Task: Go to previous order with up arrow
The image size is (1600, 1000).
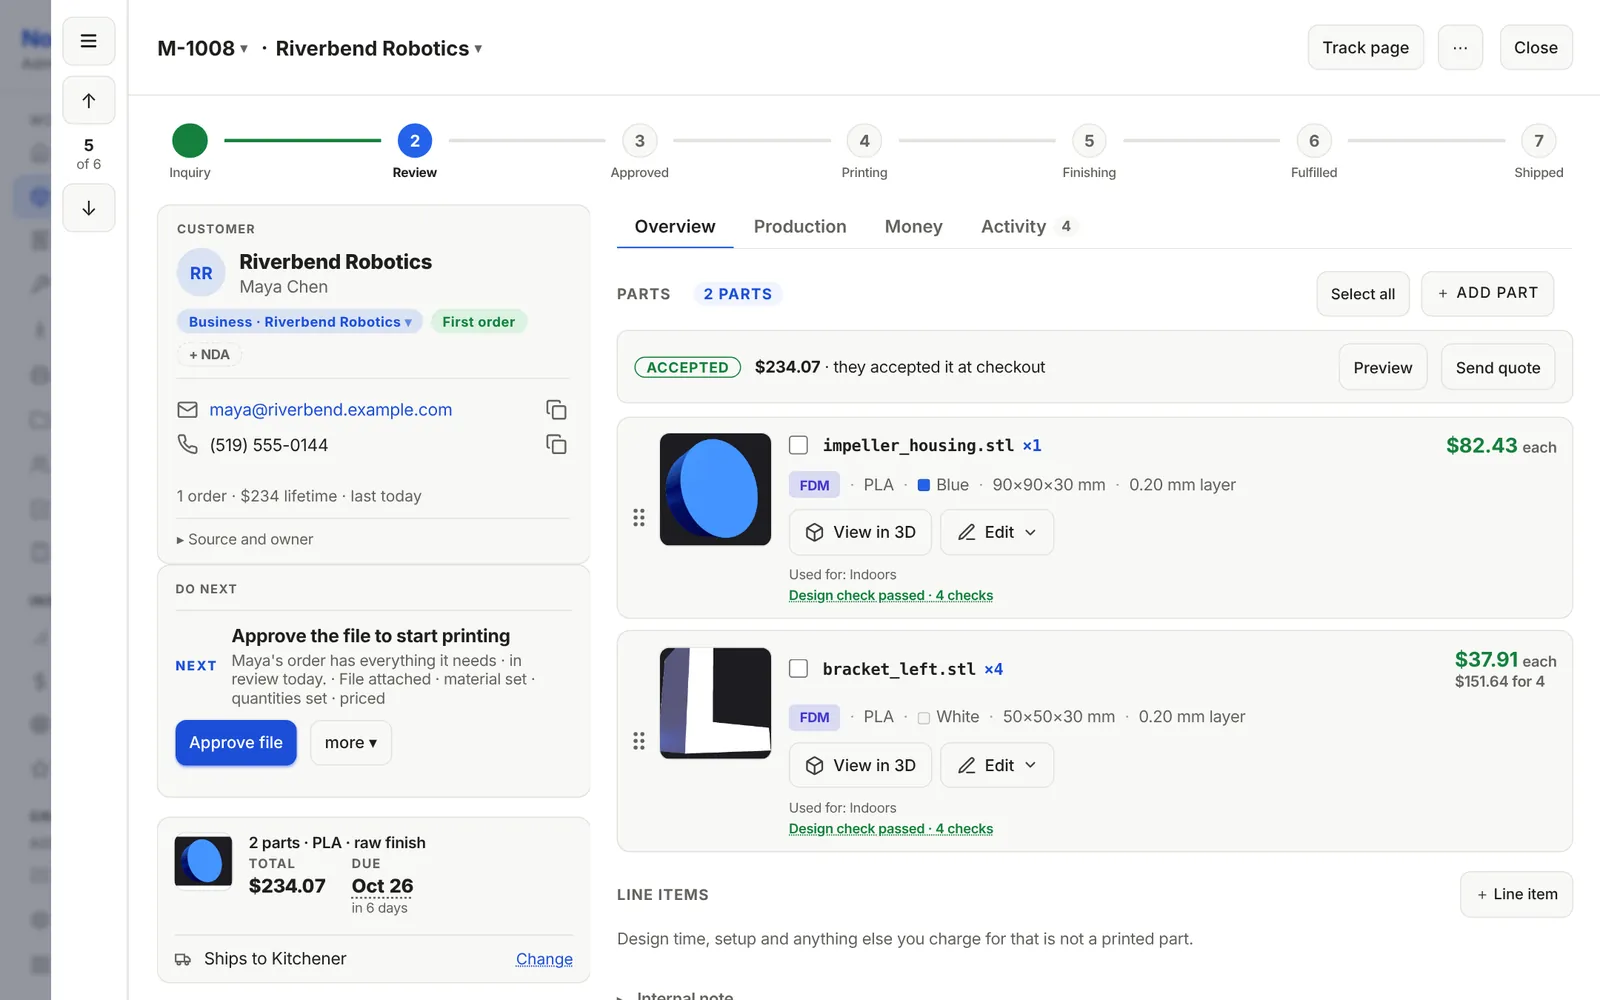Action: pos(89,100)
